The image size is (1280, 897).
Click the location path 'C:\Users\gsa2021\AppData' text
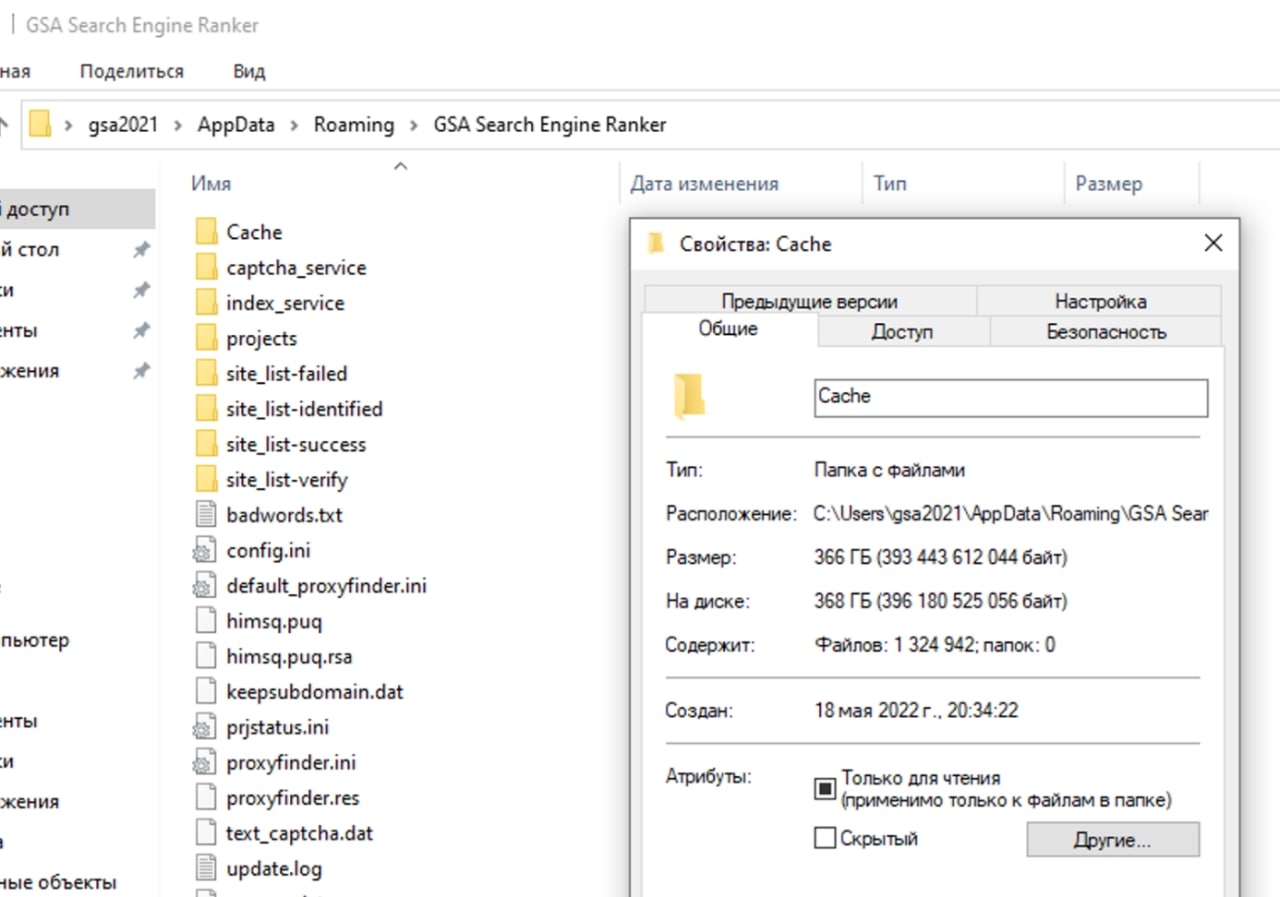point(1011,514)
